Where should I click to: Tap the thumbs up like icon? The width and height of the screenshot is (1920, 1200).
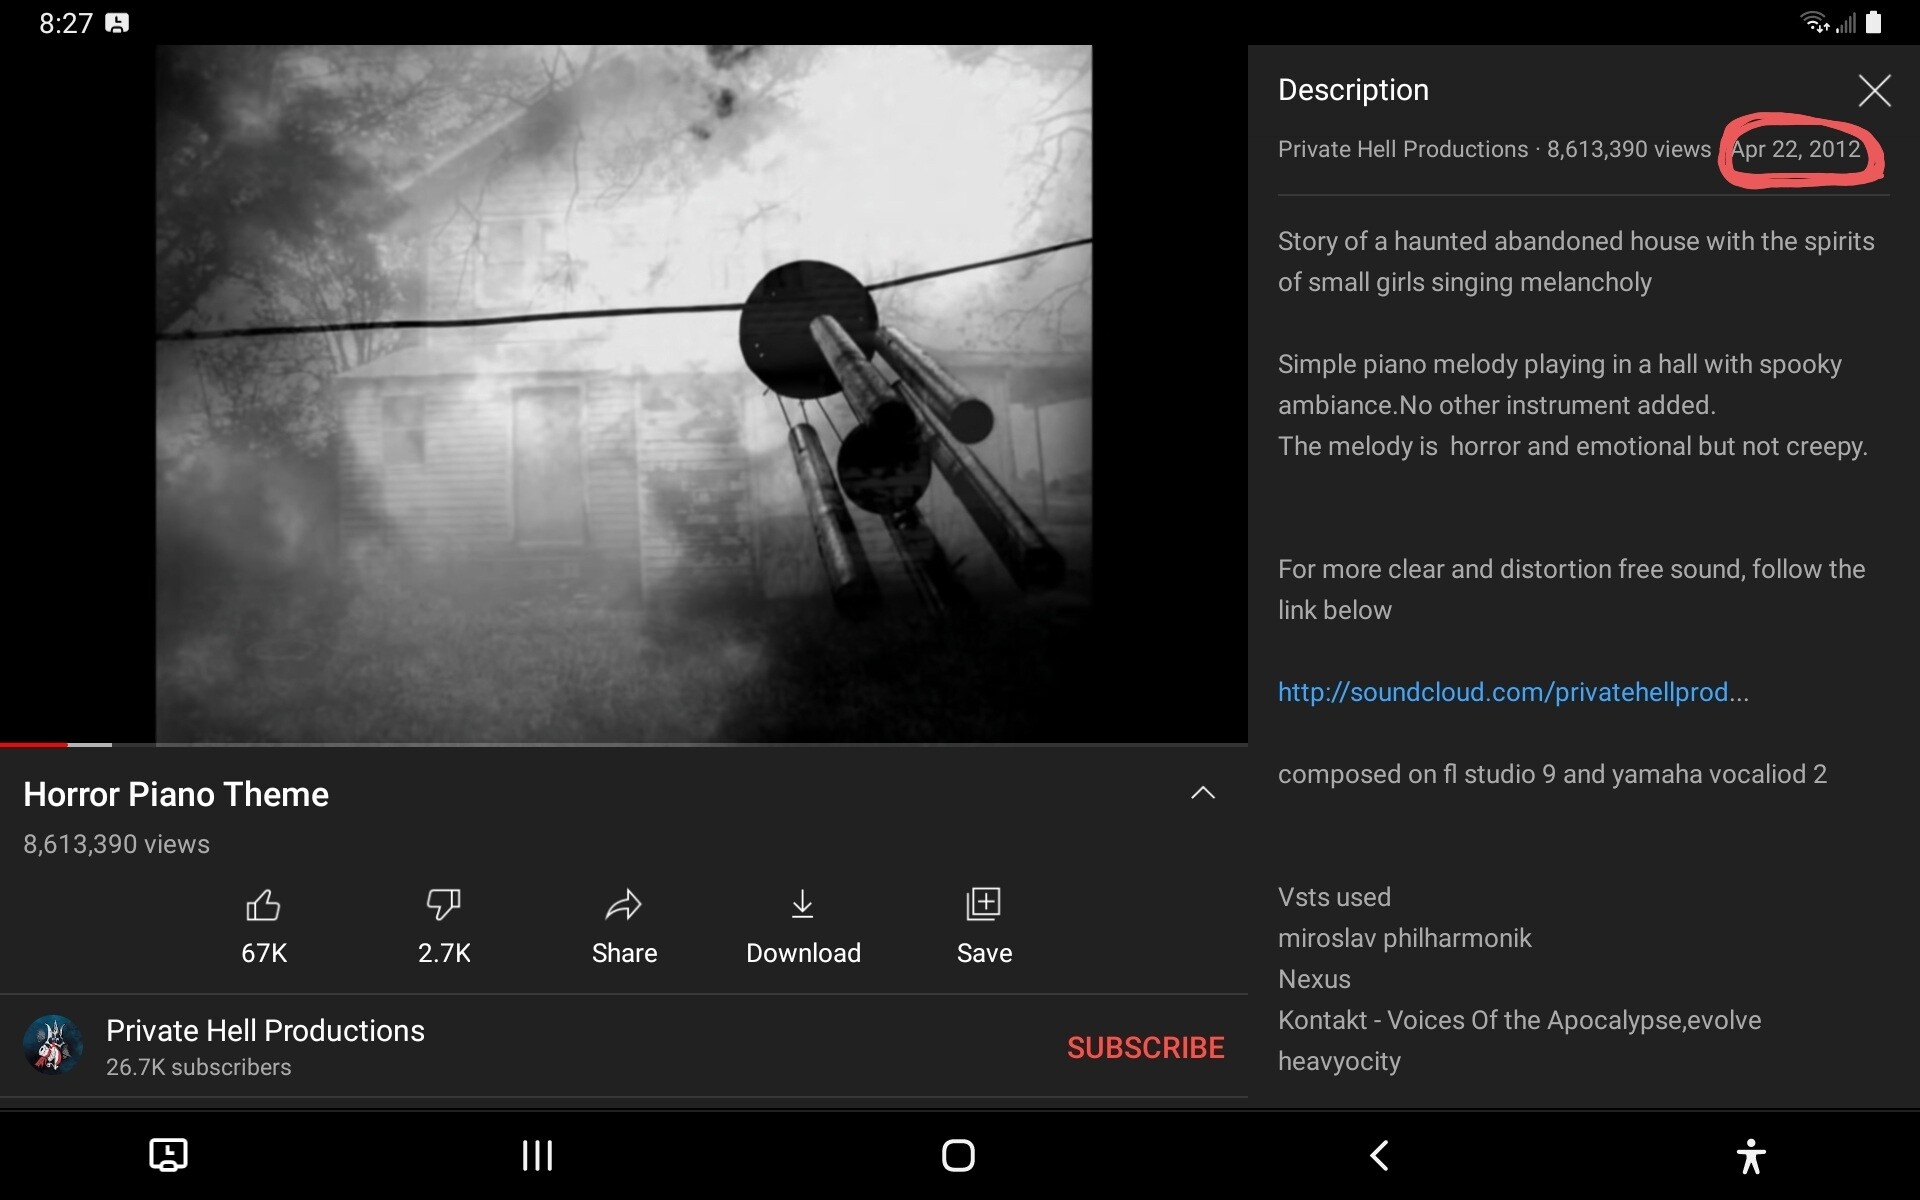(x=263, y=906)
